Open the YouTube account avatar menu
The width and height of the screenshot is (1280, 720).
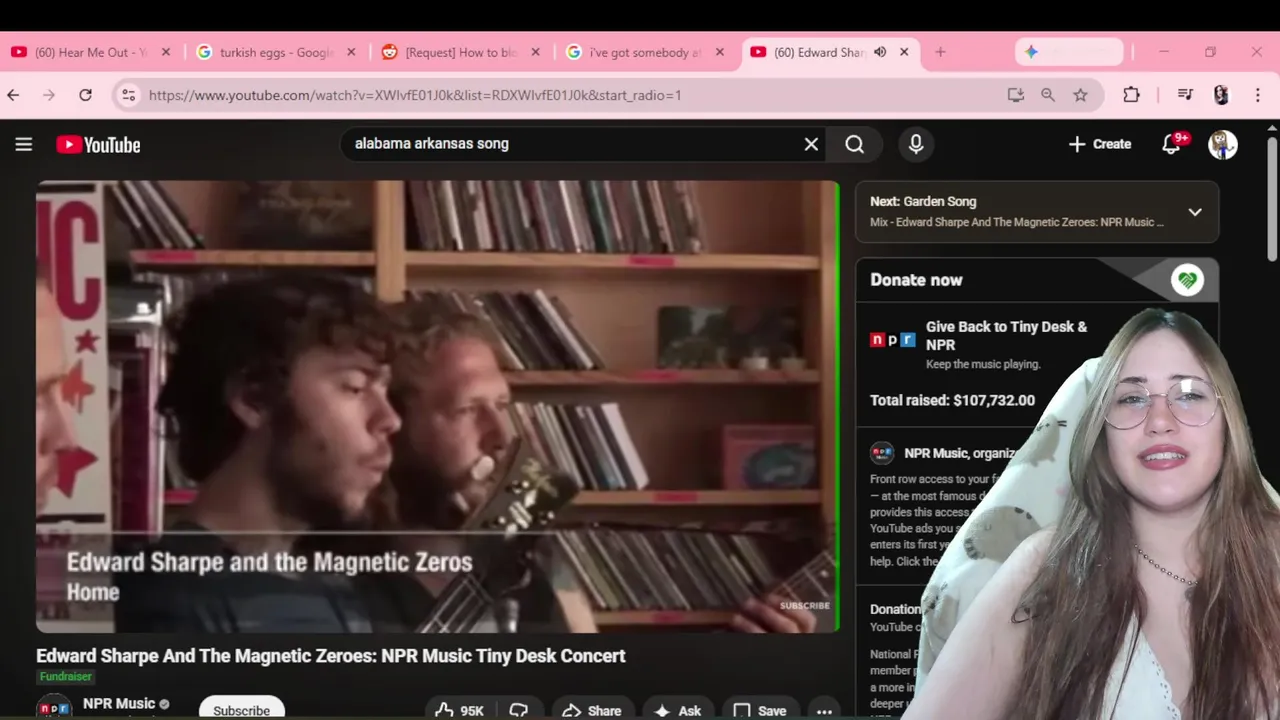coord(1222,144)
